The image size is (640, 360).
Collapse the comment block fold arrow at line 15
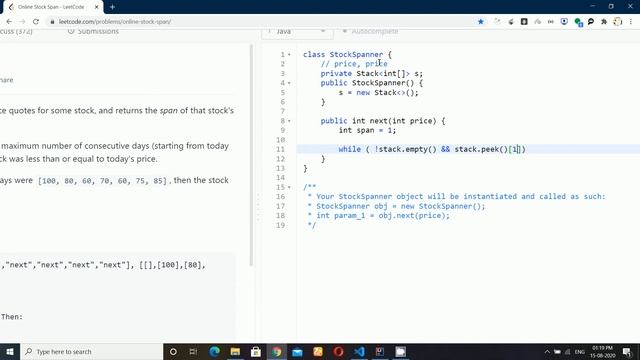(x=289, y=187)
